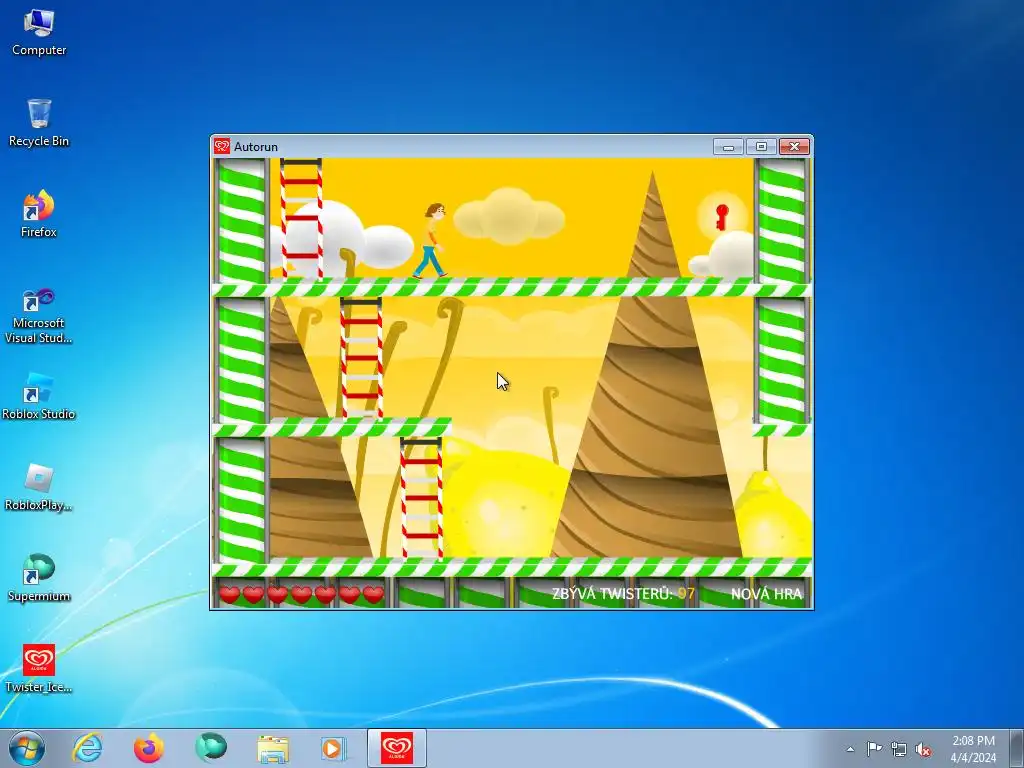Click the middle ladder in the game
The width and height of the screenshot is (1024, 768).
tap(361, 358)
